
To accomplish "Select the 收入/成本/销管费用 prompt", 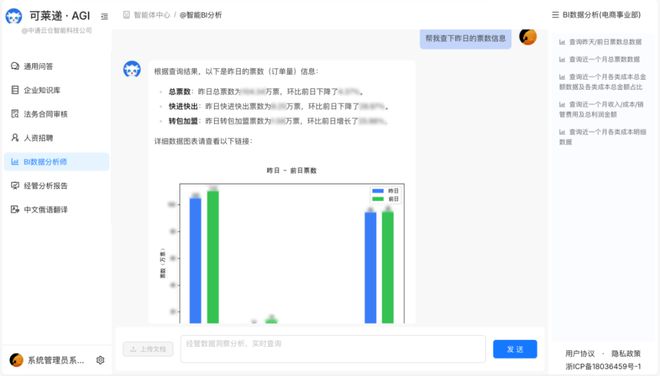I will [601, 109].
